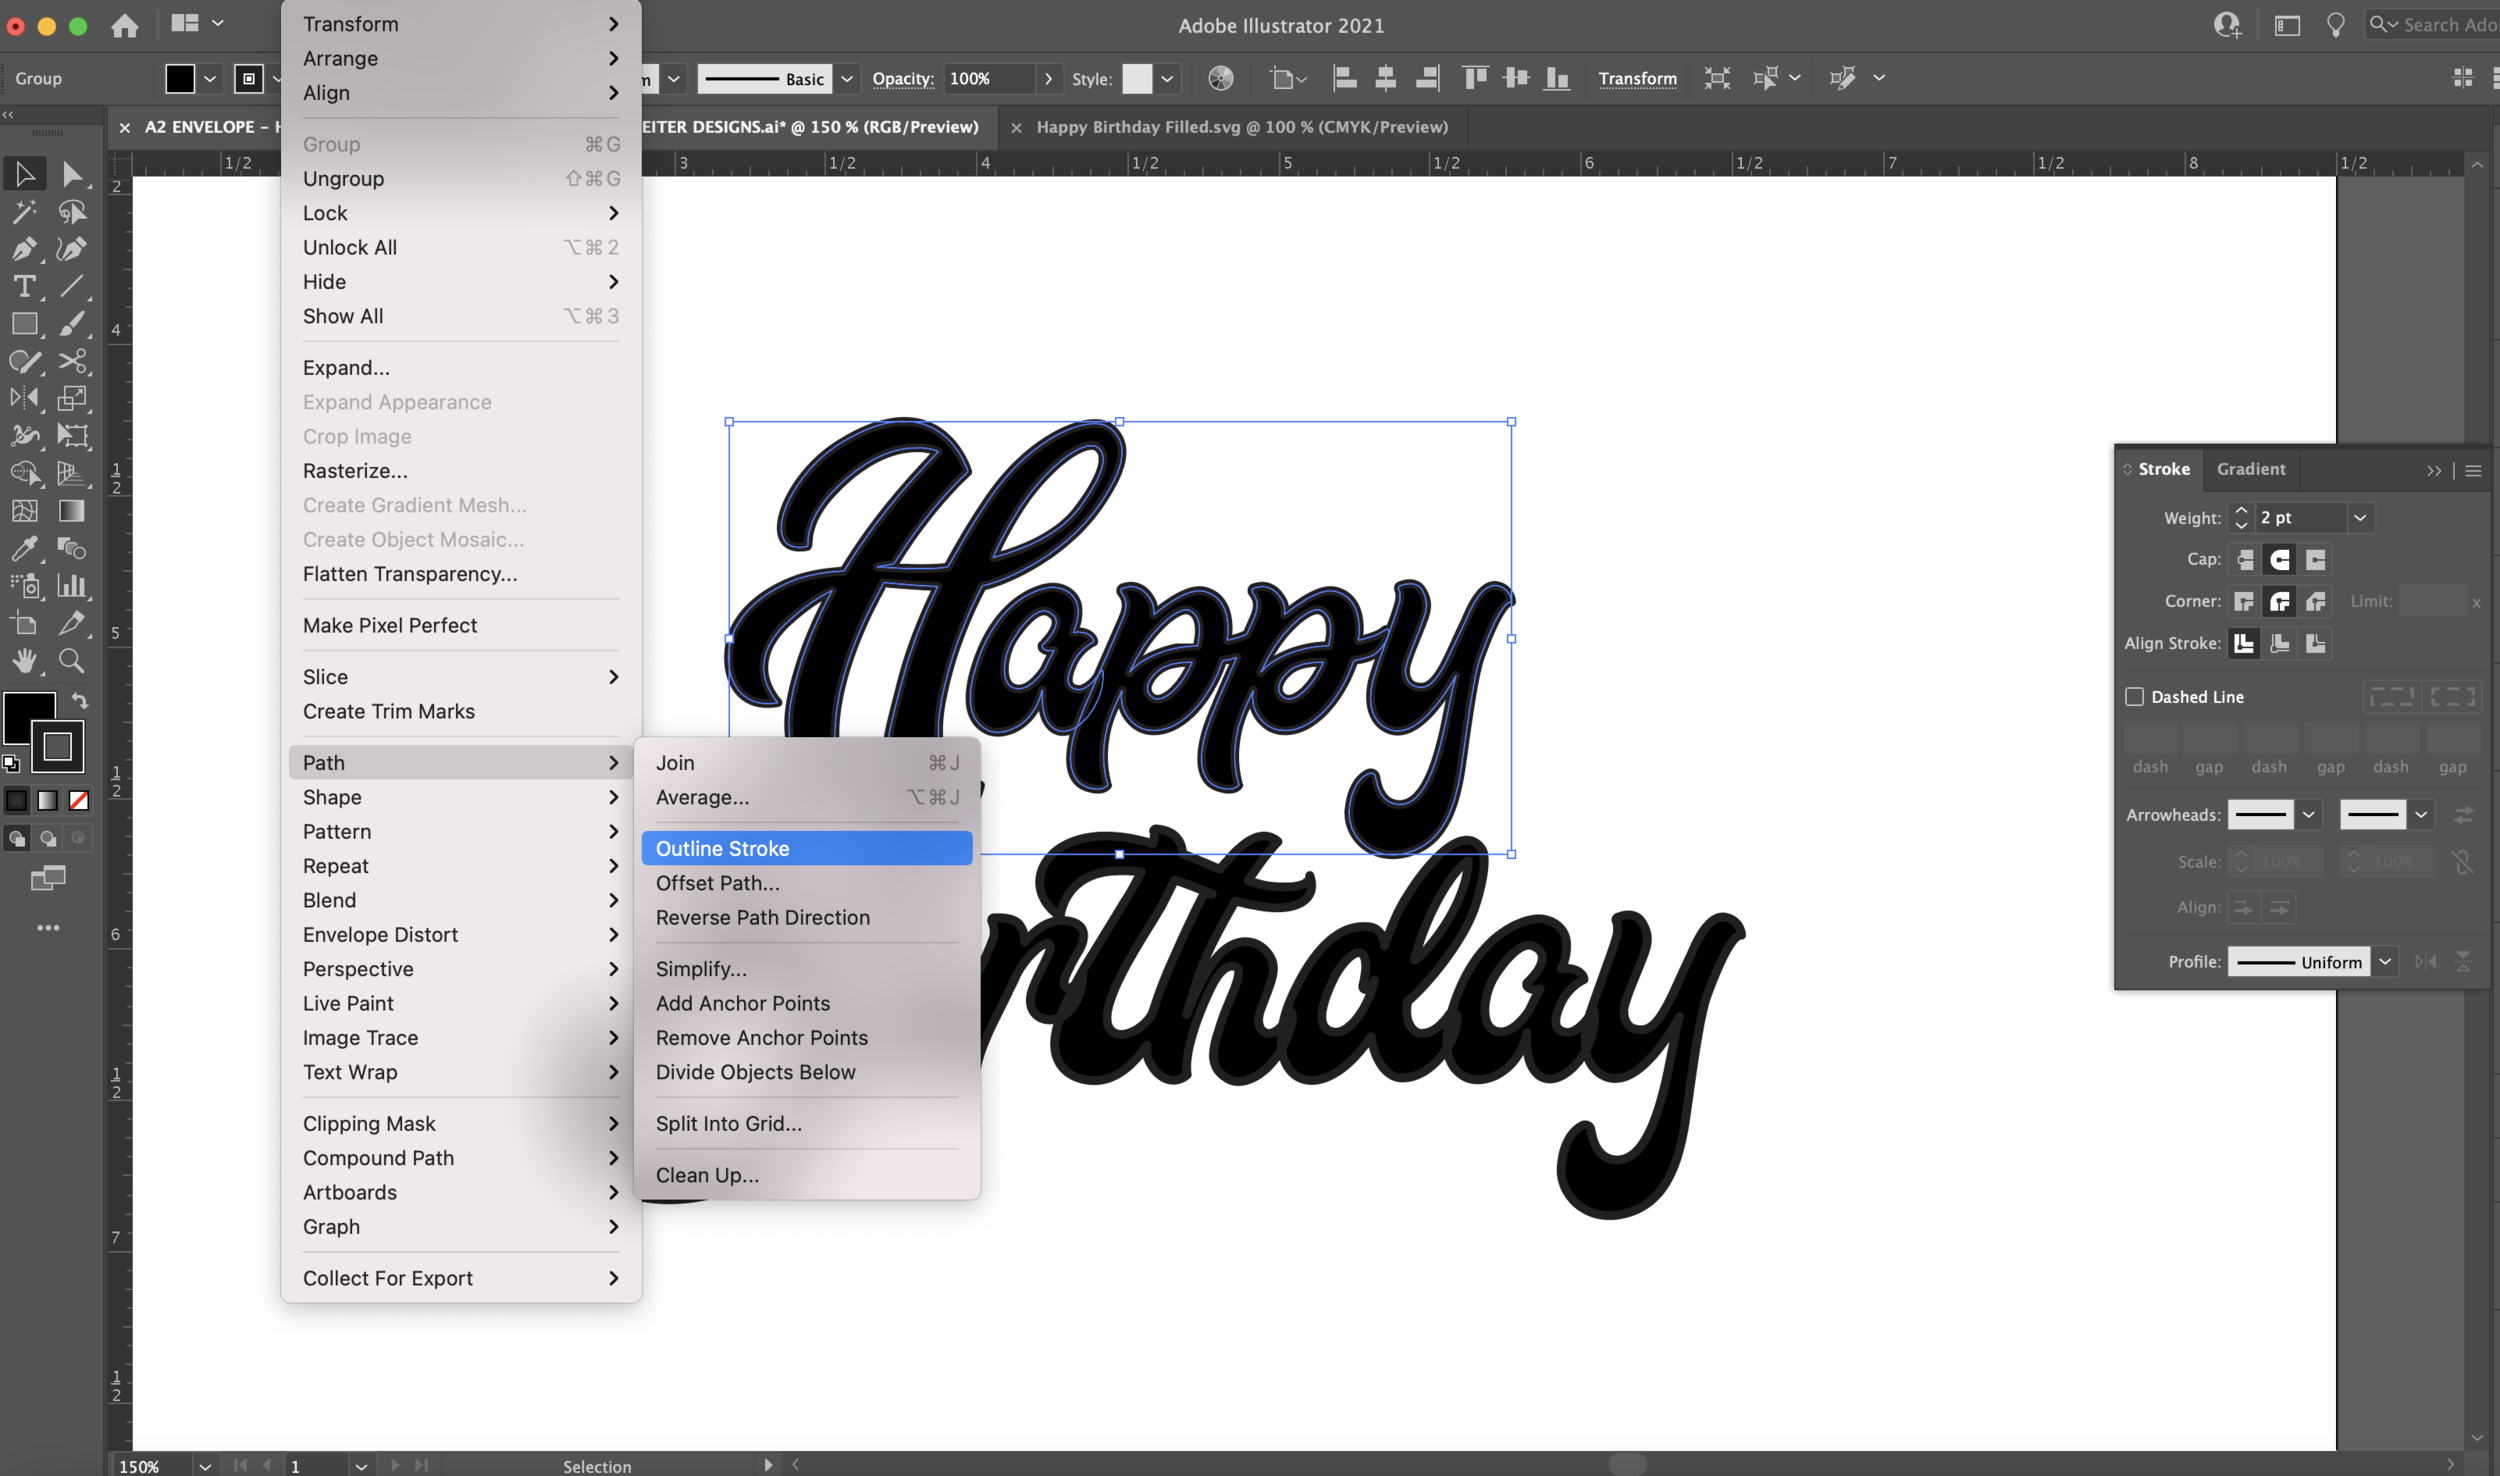The image size is (2500, 1476).
Task: Select the Direct Selection tool
Action: click(72, 174)
